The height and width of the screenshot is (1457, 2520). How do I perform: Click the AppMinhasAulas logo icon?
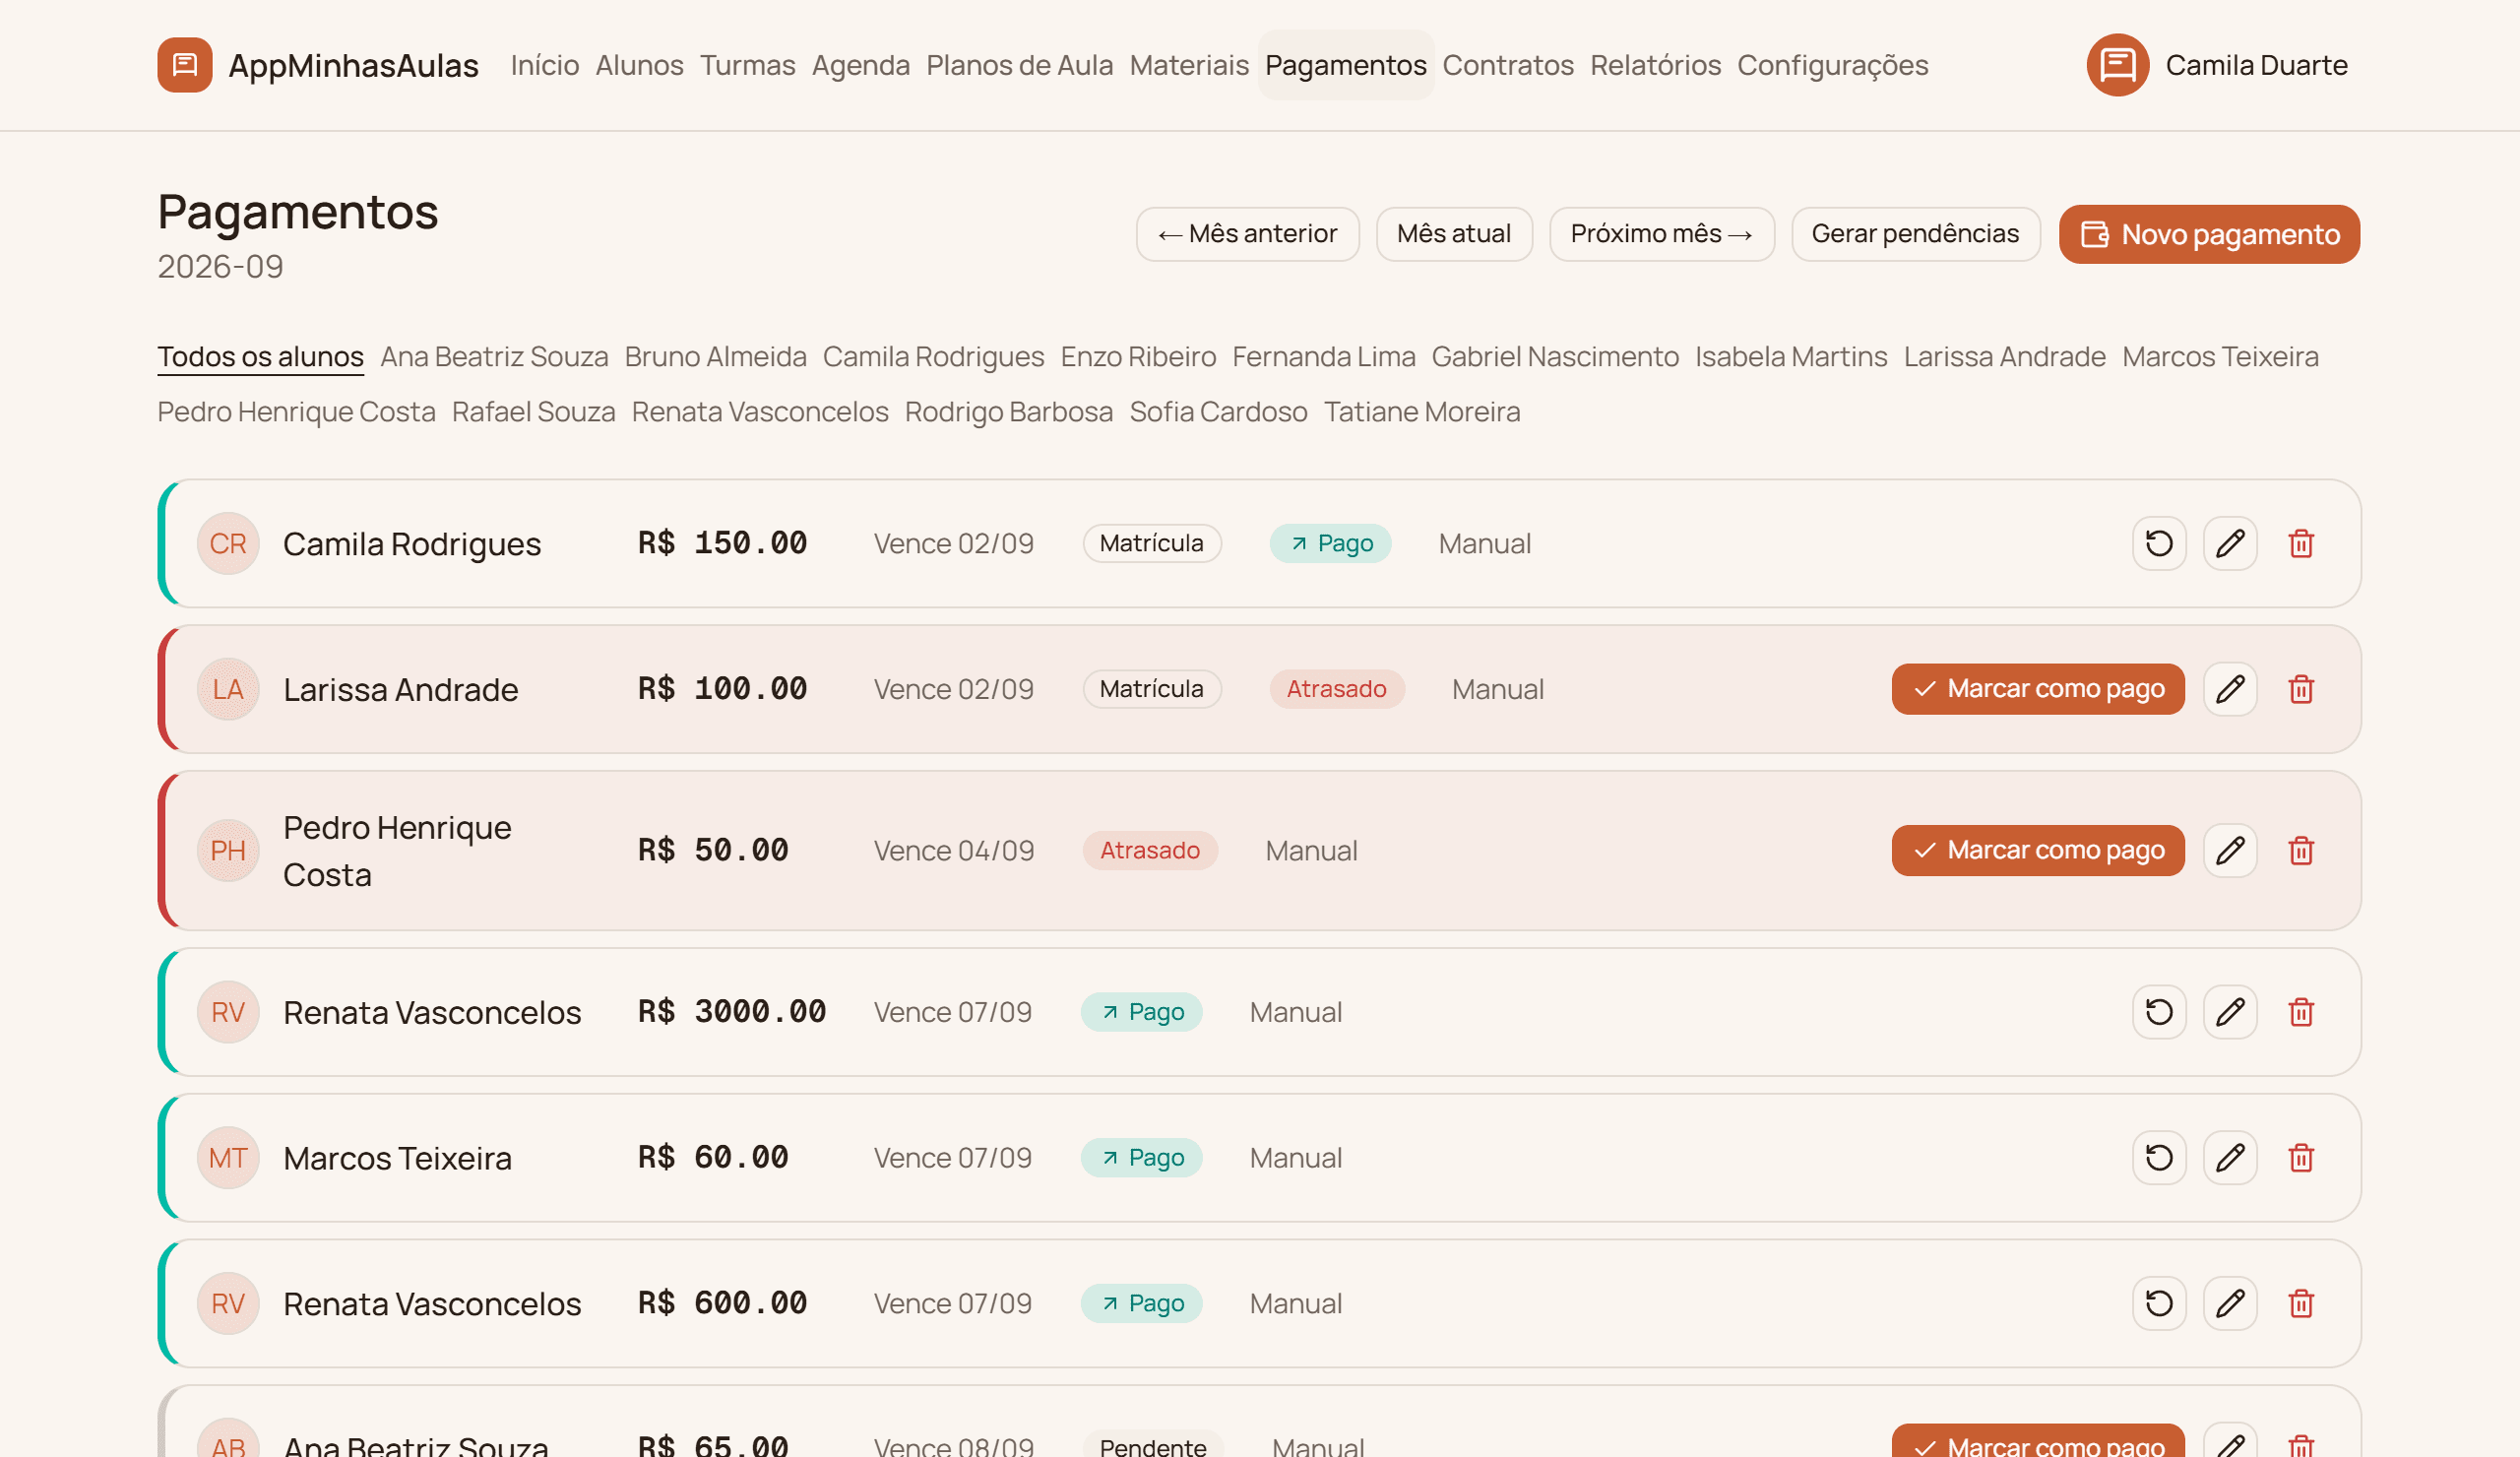click(184, 65)
